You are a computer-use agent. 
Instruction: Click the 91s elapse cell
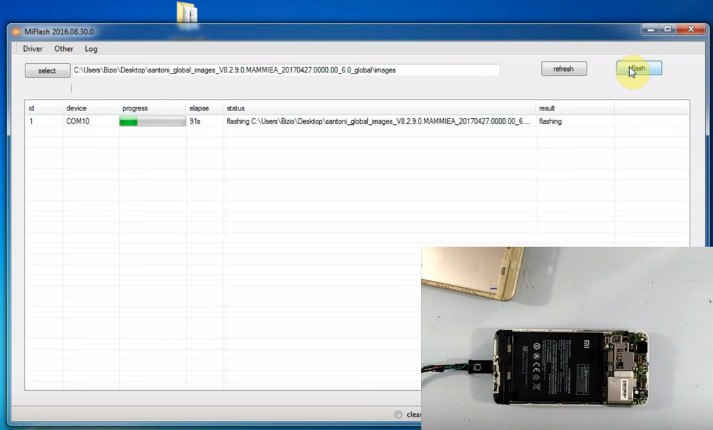pos(195,121)
